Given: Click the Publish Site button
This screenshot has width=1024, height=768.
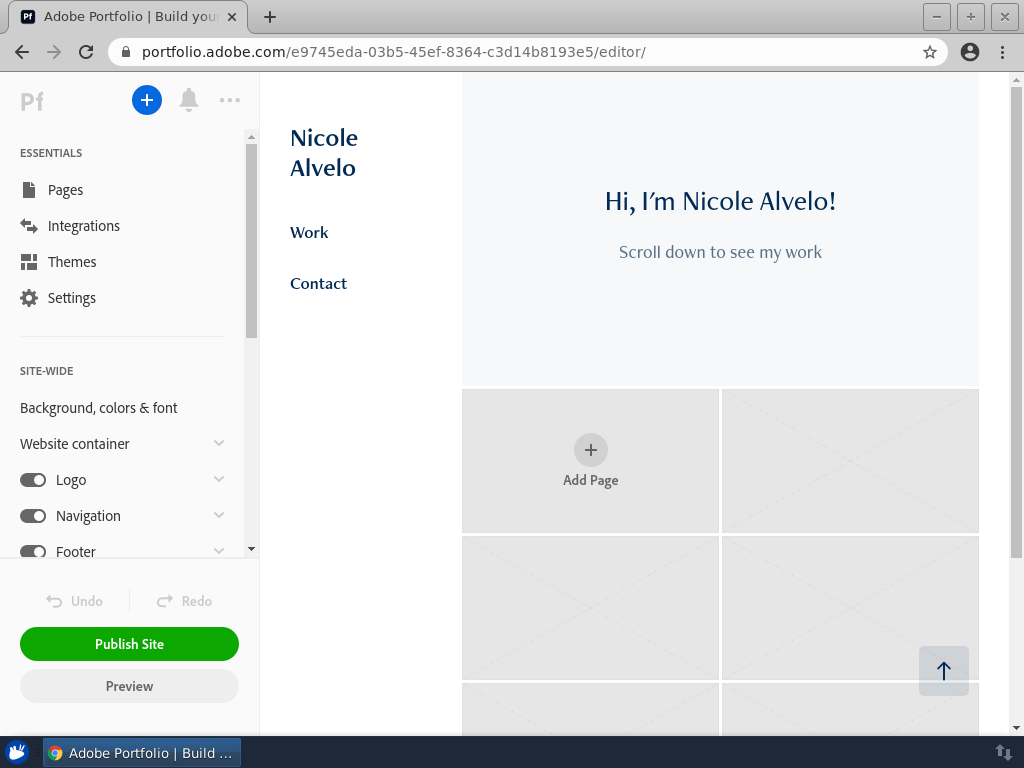Looking at the screenshot, I should pyautogui.click(x=129, y=644).
